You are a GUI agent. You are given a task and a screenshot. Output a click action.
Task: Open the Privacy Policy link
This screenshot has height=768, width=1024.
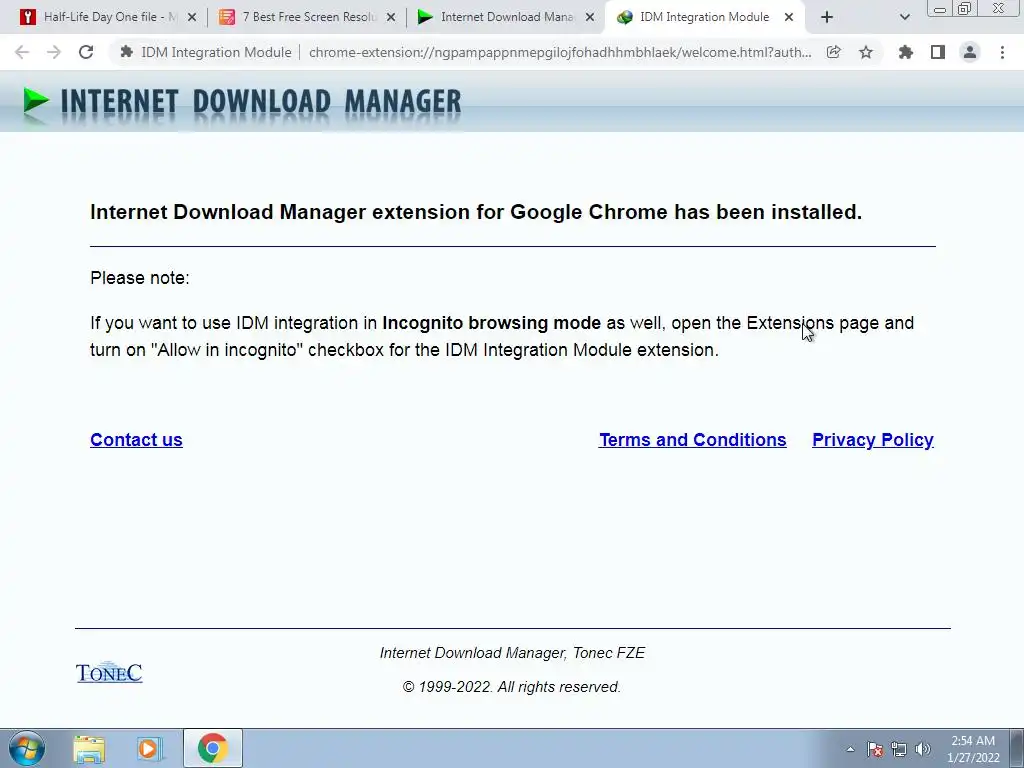872,440
